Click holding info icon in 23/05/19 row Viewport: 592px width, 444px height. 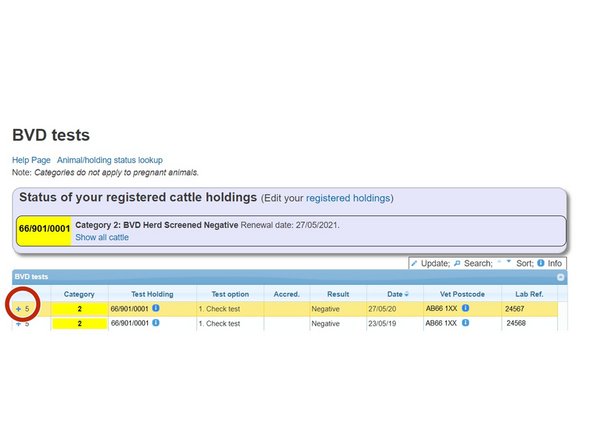click(156, 323)
